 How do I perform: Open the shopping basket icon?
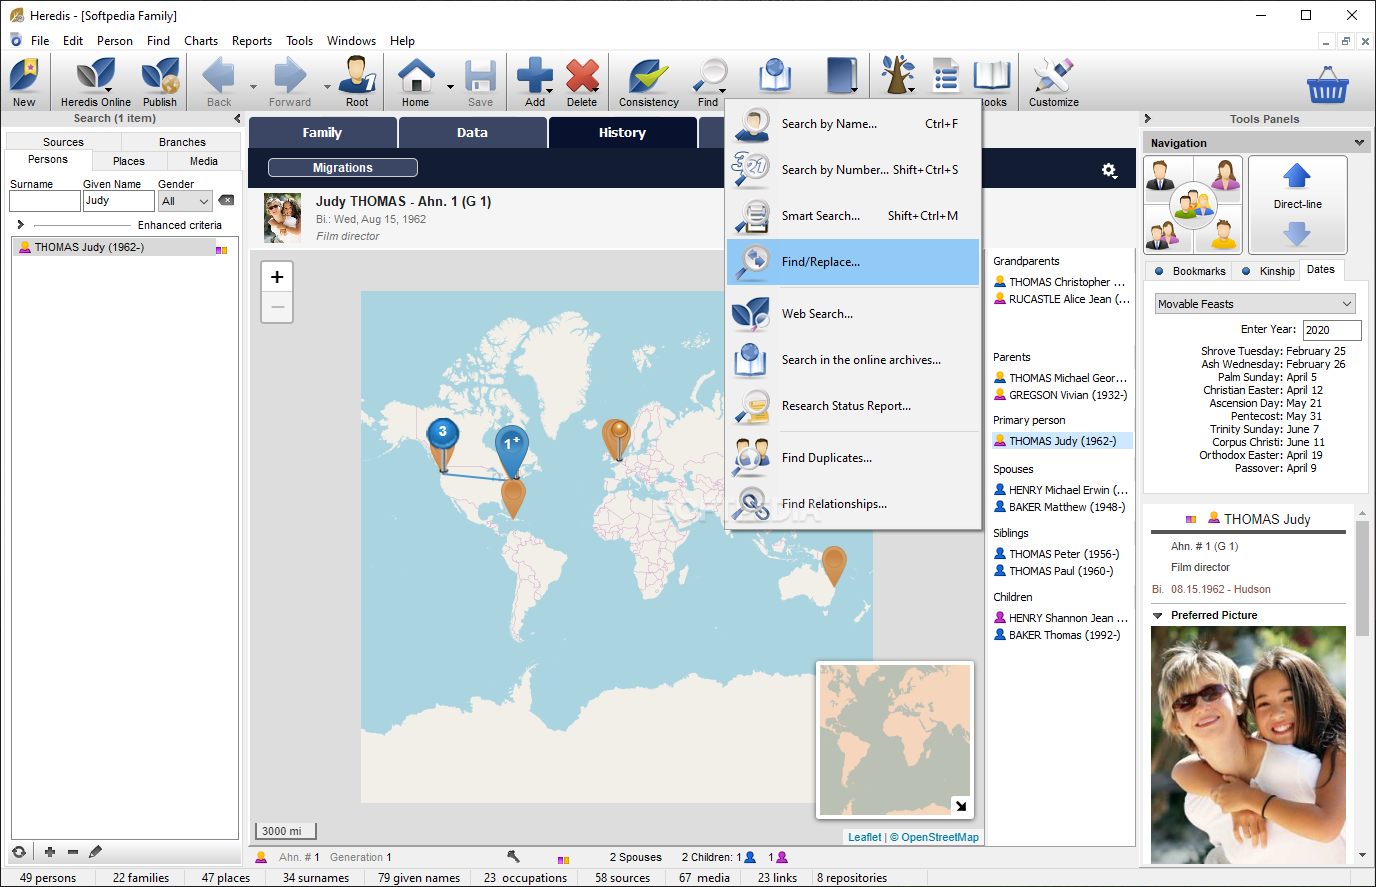pos(1328,85)
